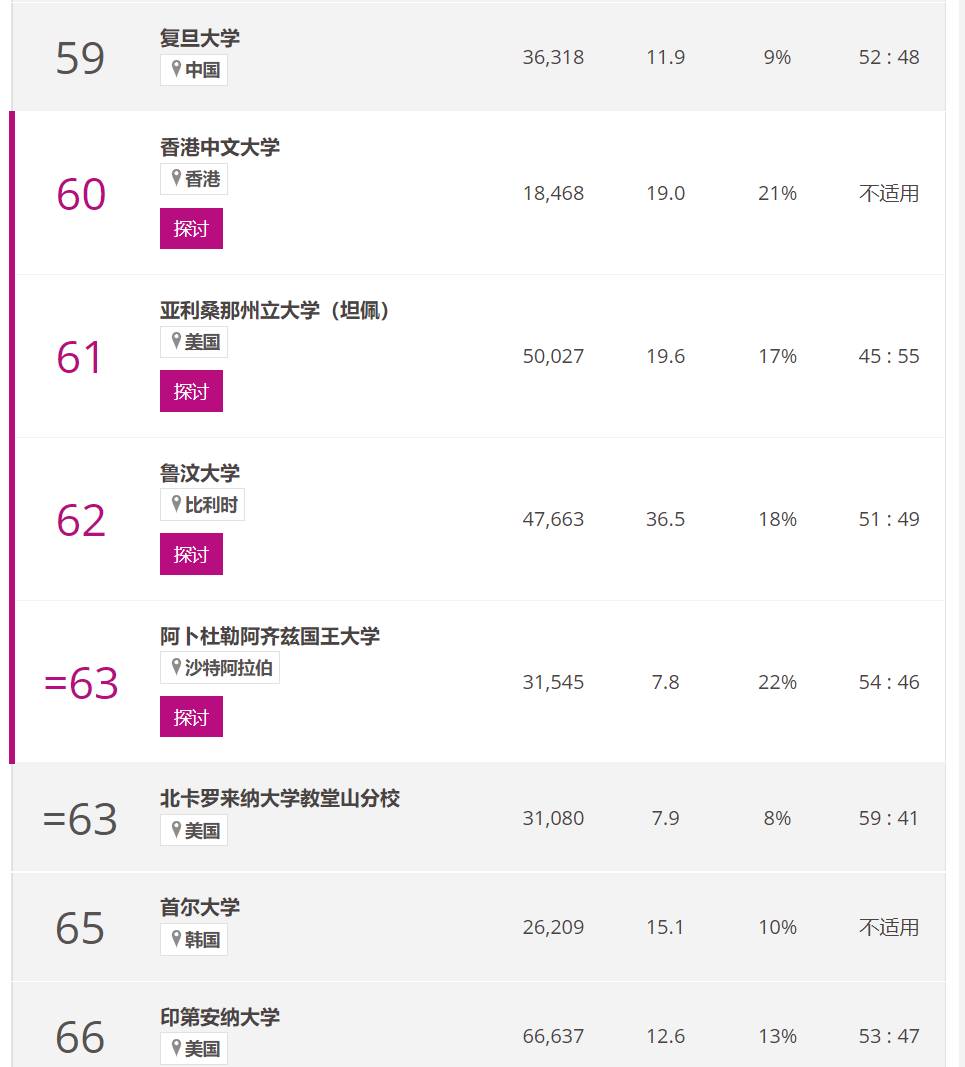Click 探讨 button for 阿卜杜勒阿齐兹国王大学
Viewport: 965px width, 1067px height.
click(x=191, y=717)
